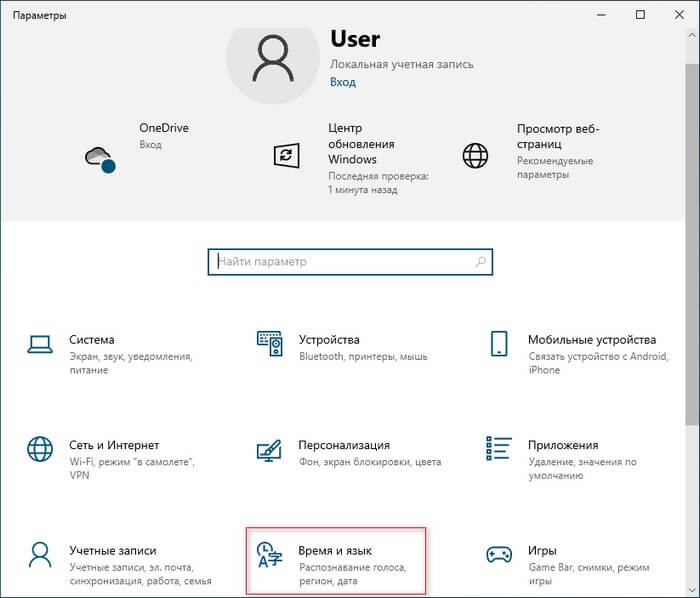Image resolution: width=700 pixels, height=598 pixels.
Task: Click the web browsing globe icon
Action: point(475,155)
